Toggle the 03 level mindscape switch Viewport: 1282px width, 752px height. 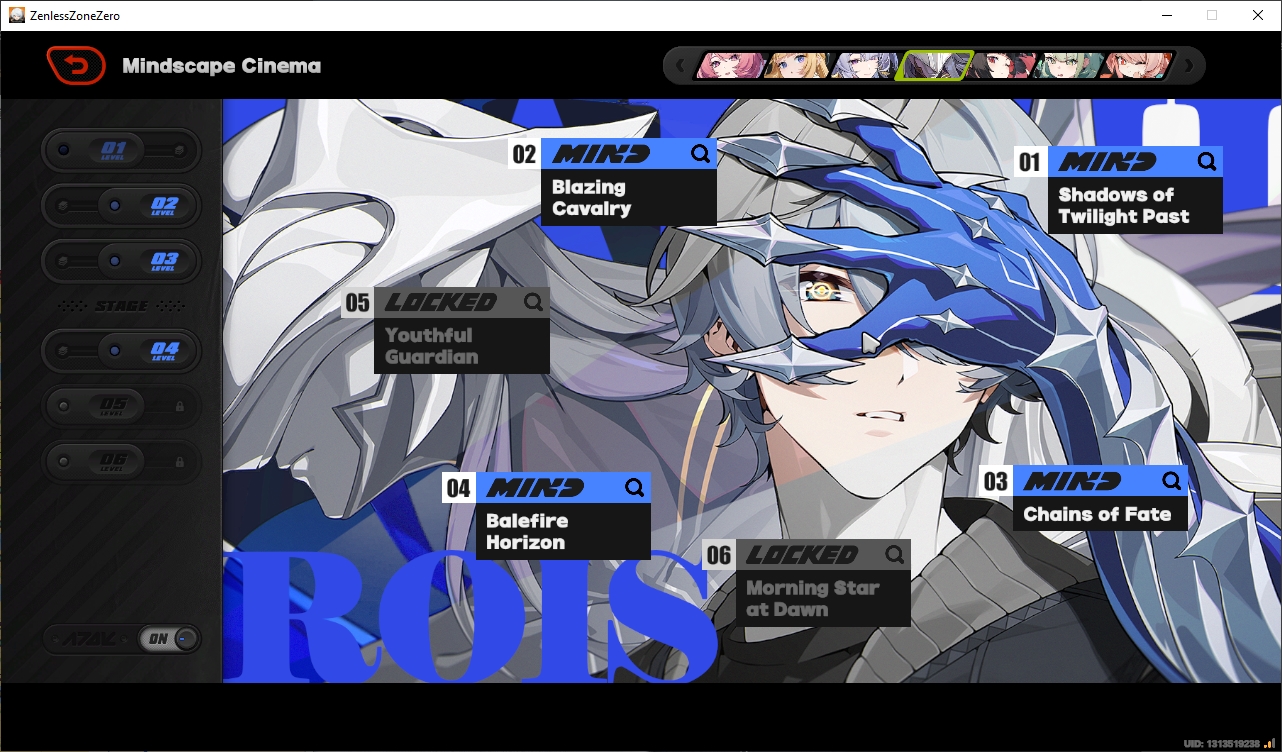121,260
